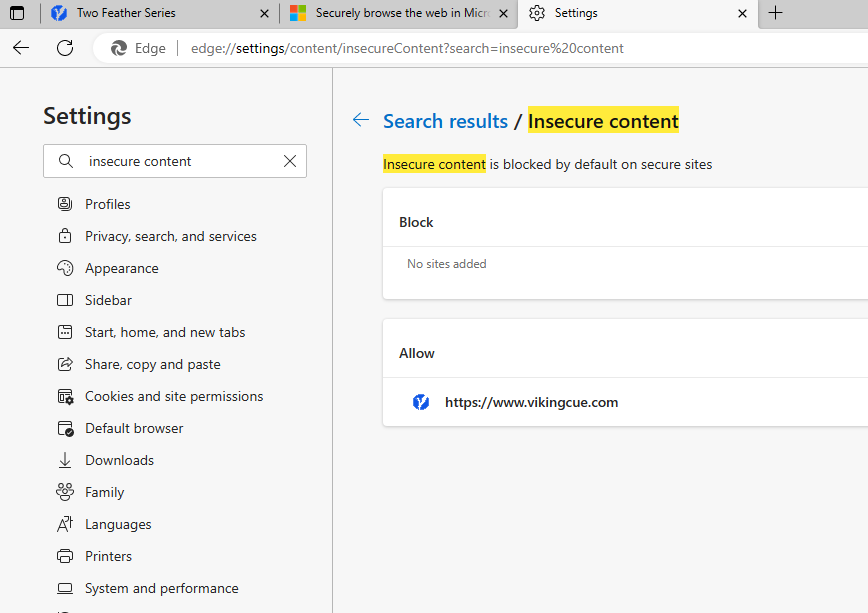This screenshot has height=613, width=868.
Task: Open the tab actions menu icon
Action: click(x=17, y=13)
